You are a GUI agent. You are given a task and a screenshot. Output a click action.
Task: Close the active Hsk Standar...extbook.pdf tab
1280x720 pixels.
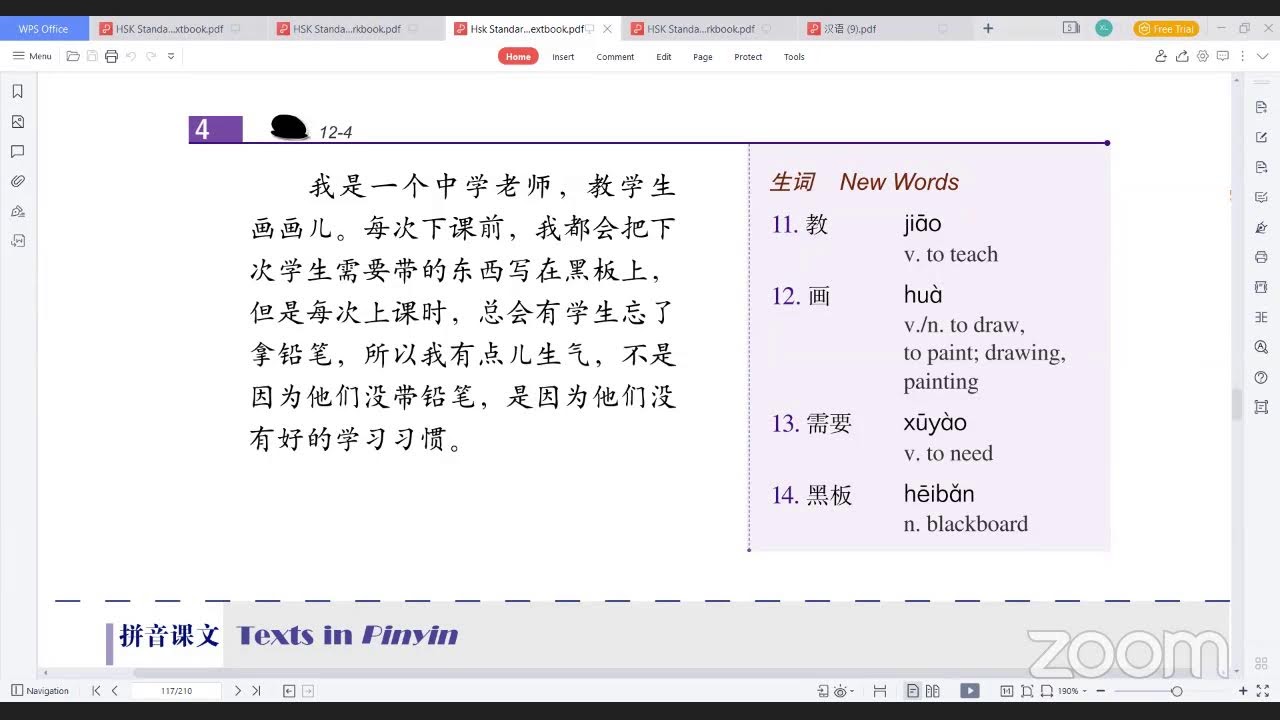coord(607,29)
